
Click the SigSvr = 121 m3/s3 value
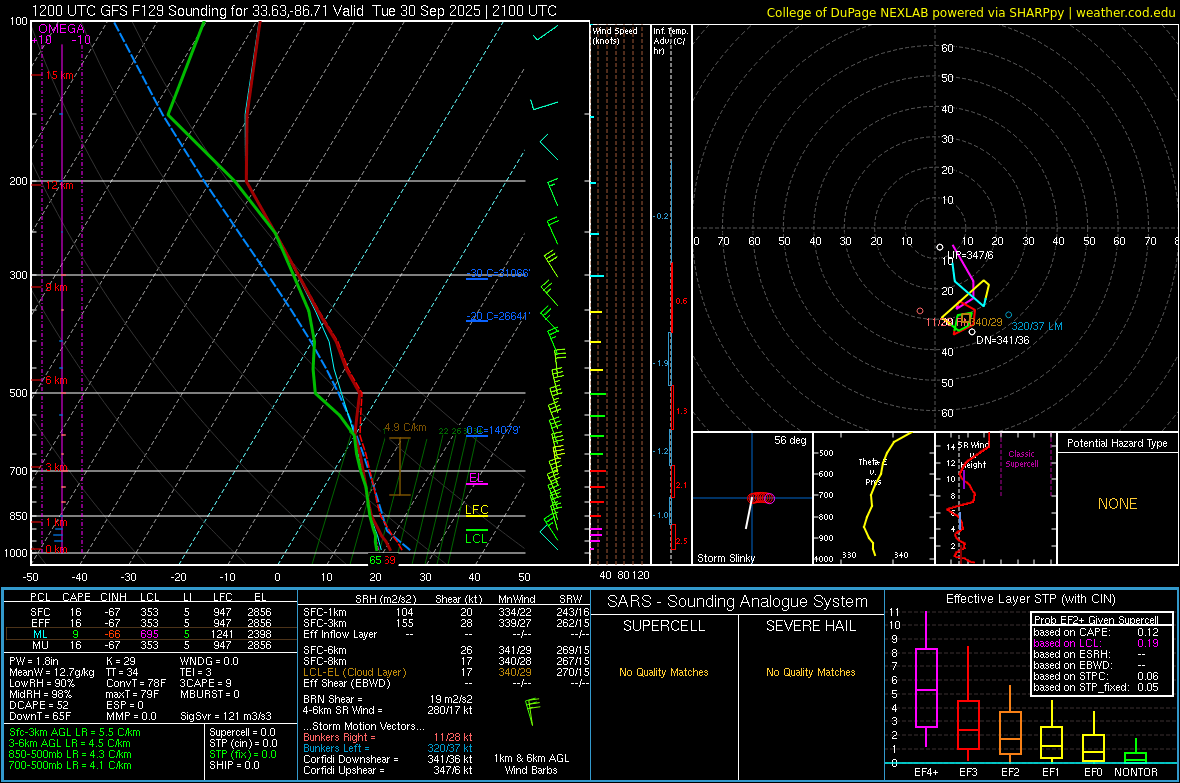point(226,716)
